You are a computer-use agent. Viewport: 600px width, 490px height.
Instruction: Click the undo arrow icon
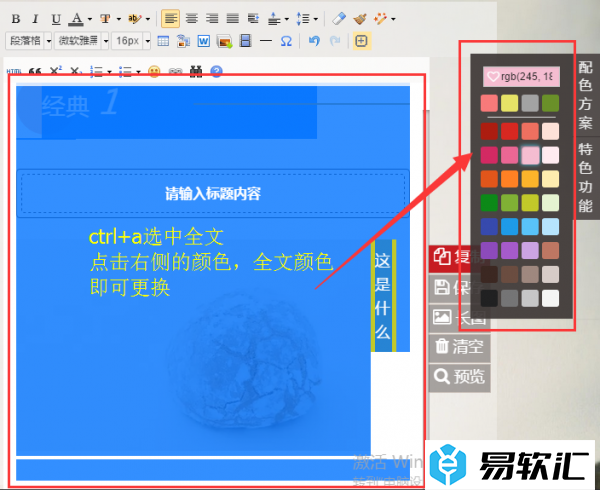click(314, 41)
